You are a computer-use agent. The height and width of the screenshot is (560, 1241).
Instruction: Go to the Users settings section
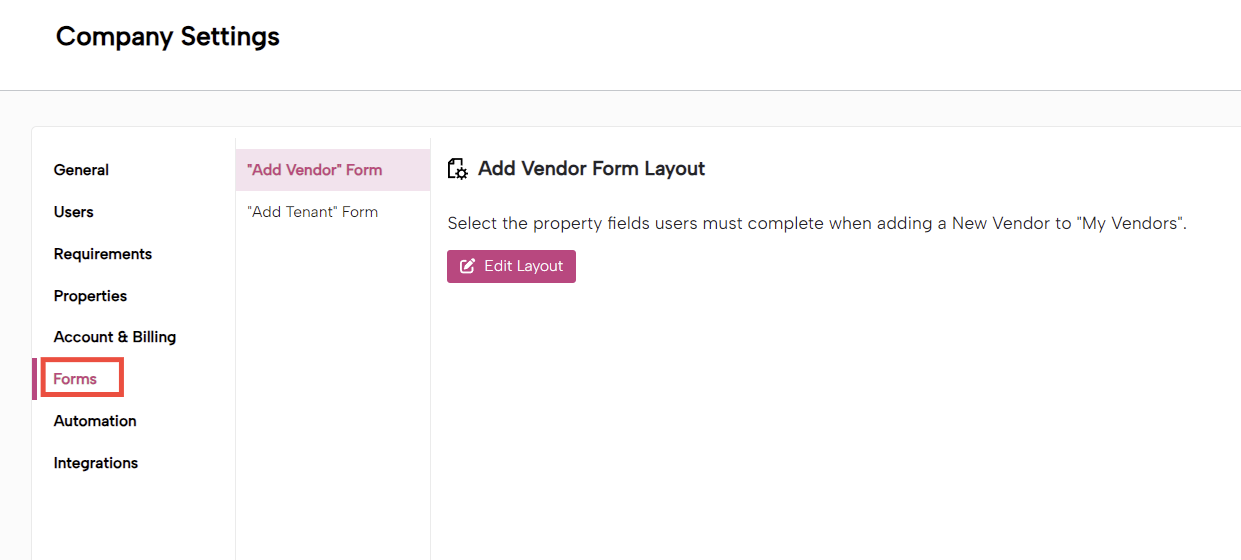coord(73,212)
